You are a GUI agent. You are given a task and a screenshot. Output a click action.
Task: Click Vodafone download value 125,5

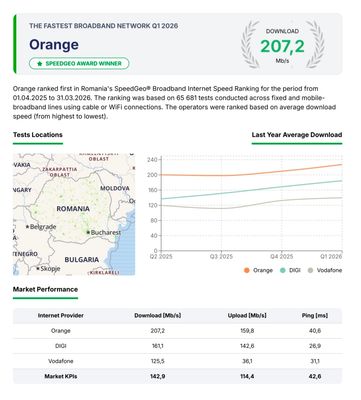tap(158, 361)
